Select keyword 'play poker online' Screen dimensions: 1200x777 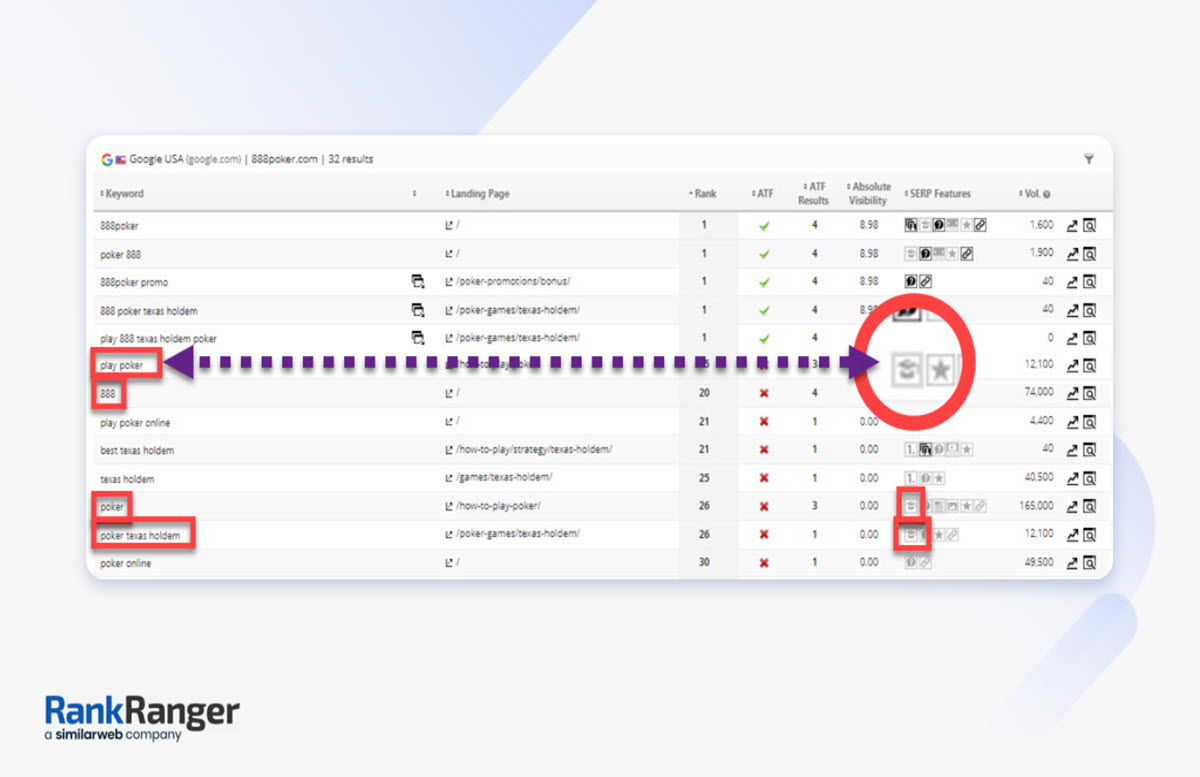click(x=135, y=422)
